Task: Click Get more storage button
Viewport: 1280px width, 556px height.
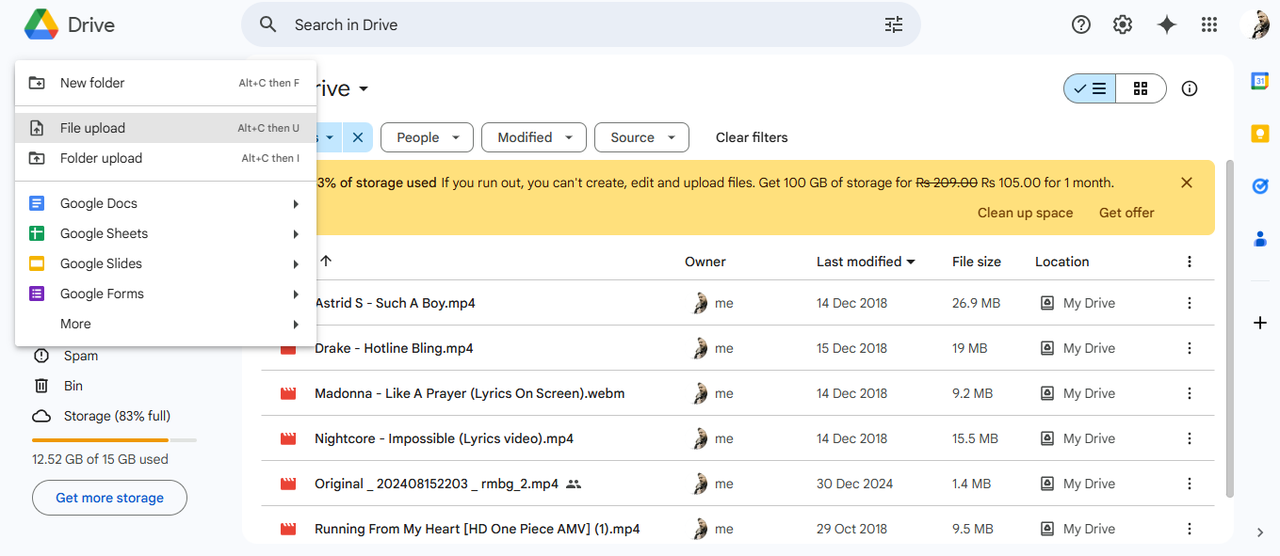Action: 110,498
